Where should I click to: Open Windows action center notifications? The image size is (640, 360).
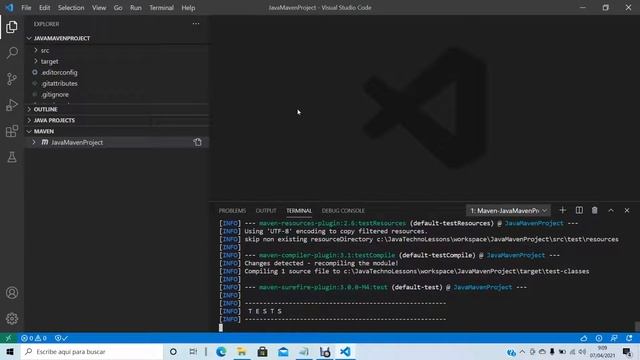(627, 351)
